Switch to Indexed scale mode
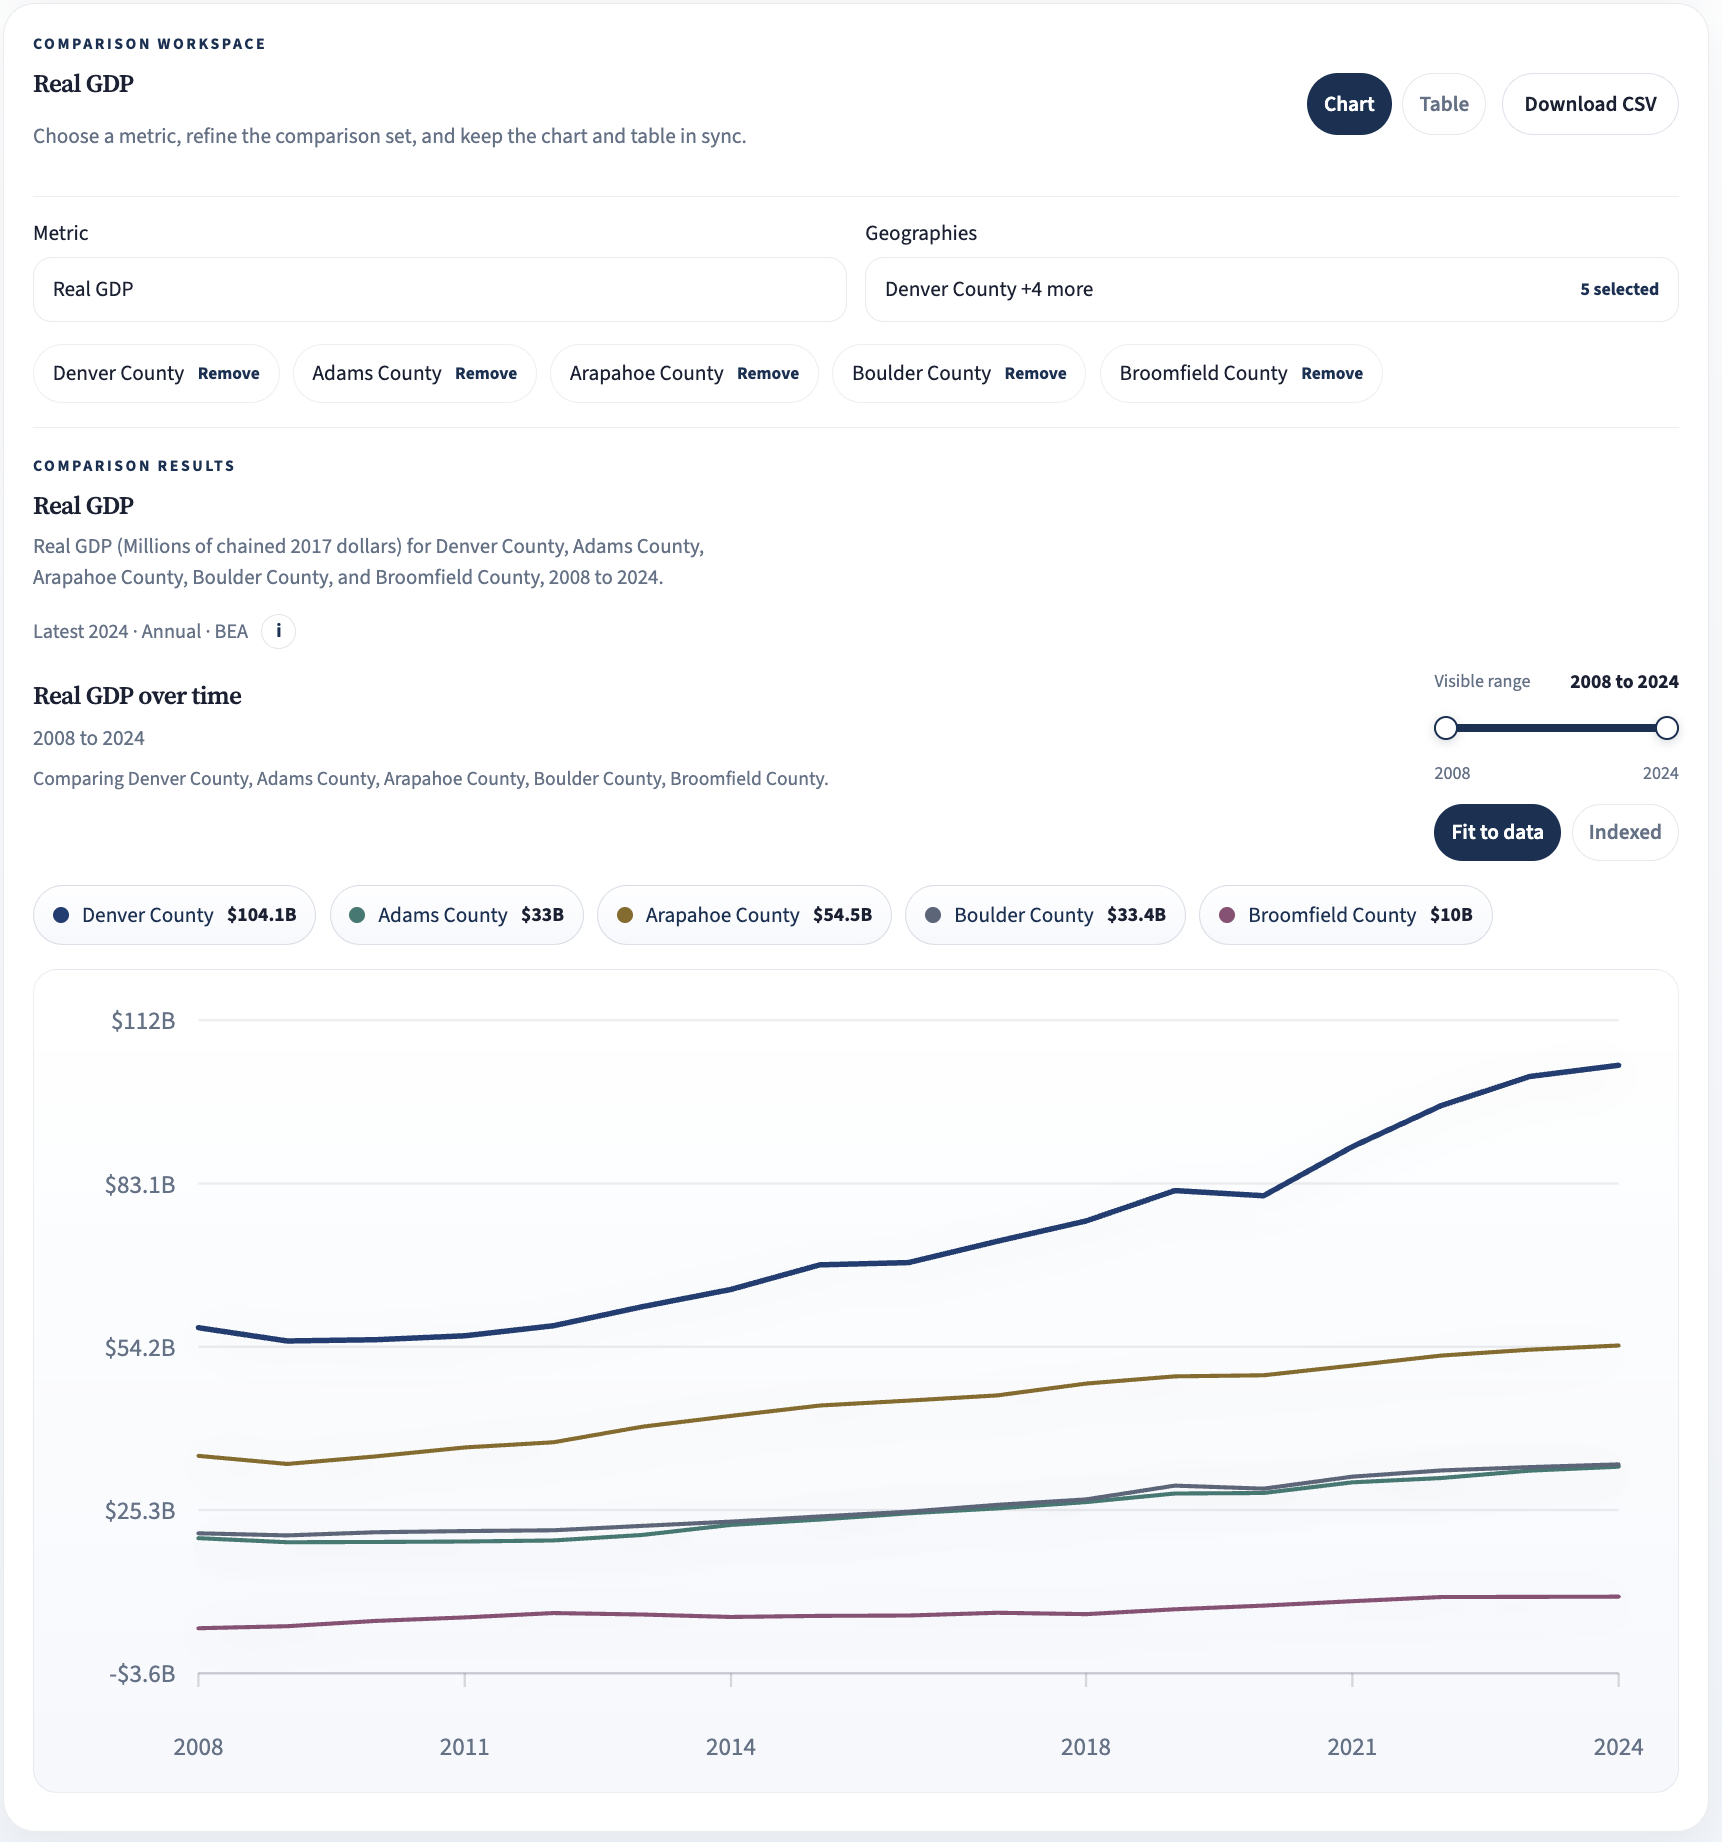The height and width of the screenshot is (1842, 1722). (1624, 832)
